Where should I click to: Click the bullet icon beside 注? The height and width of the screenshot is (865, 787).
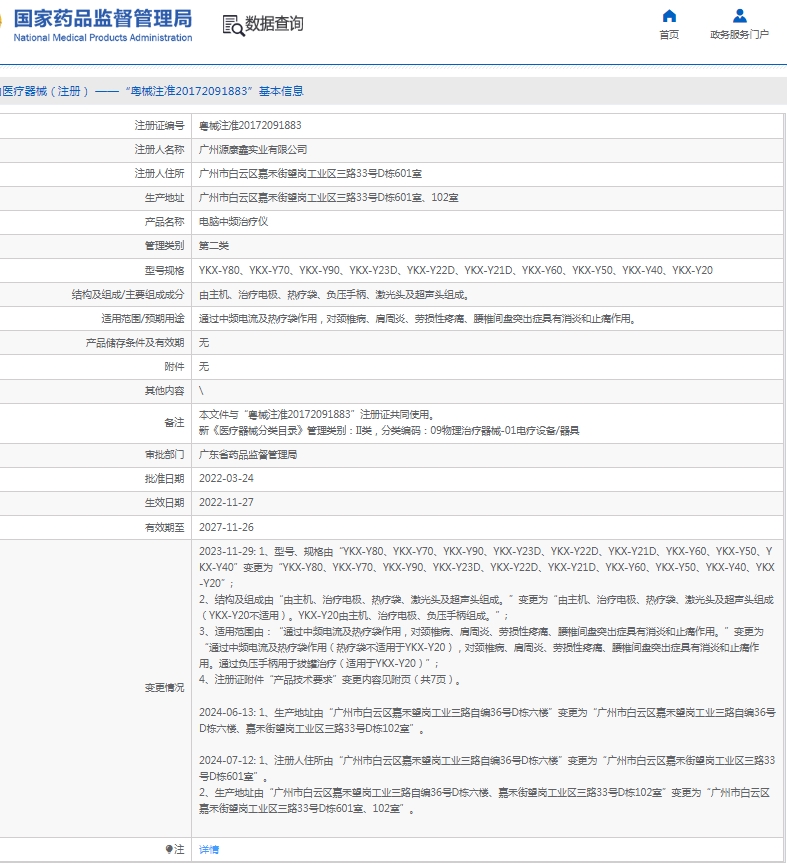click(x=169, y=849)
